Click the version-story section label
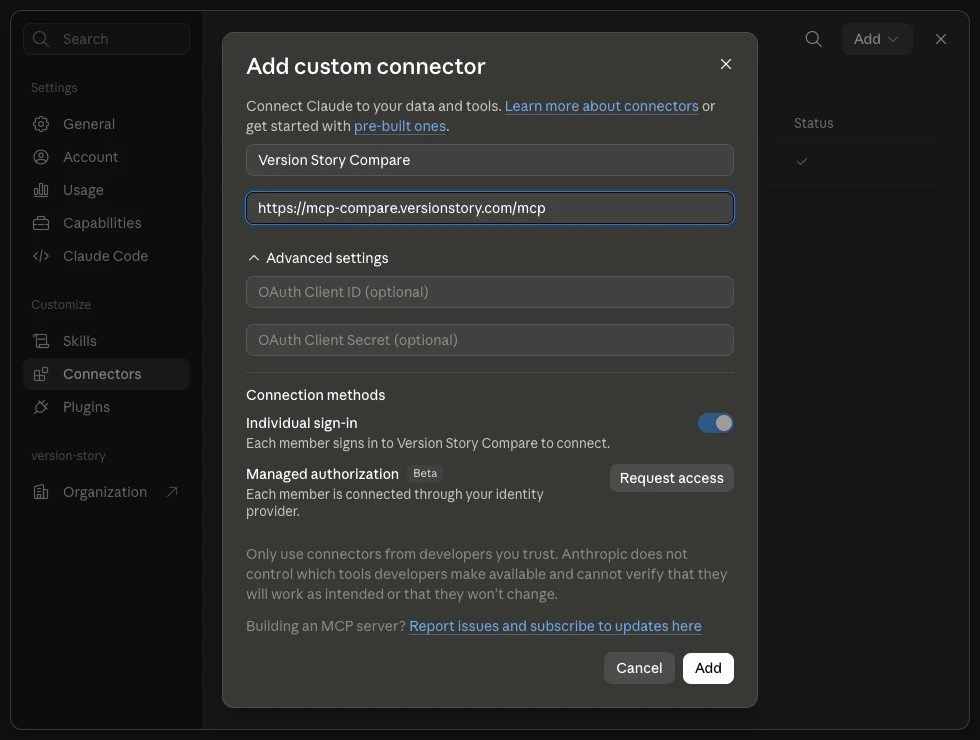This screenshot has width=980, height=740. [x=68, y=456]
